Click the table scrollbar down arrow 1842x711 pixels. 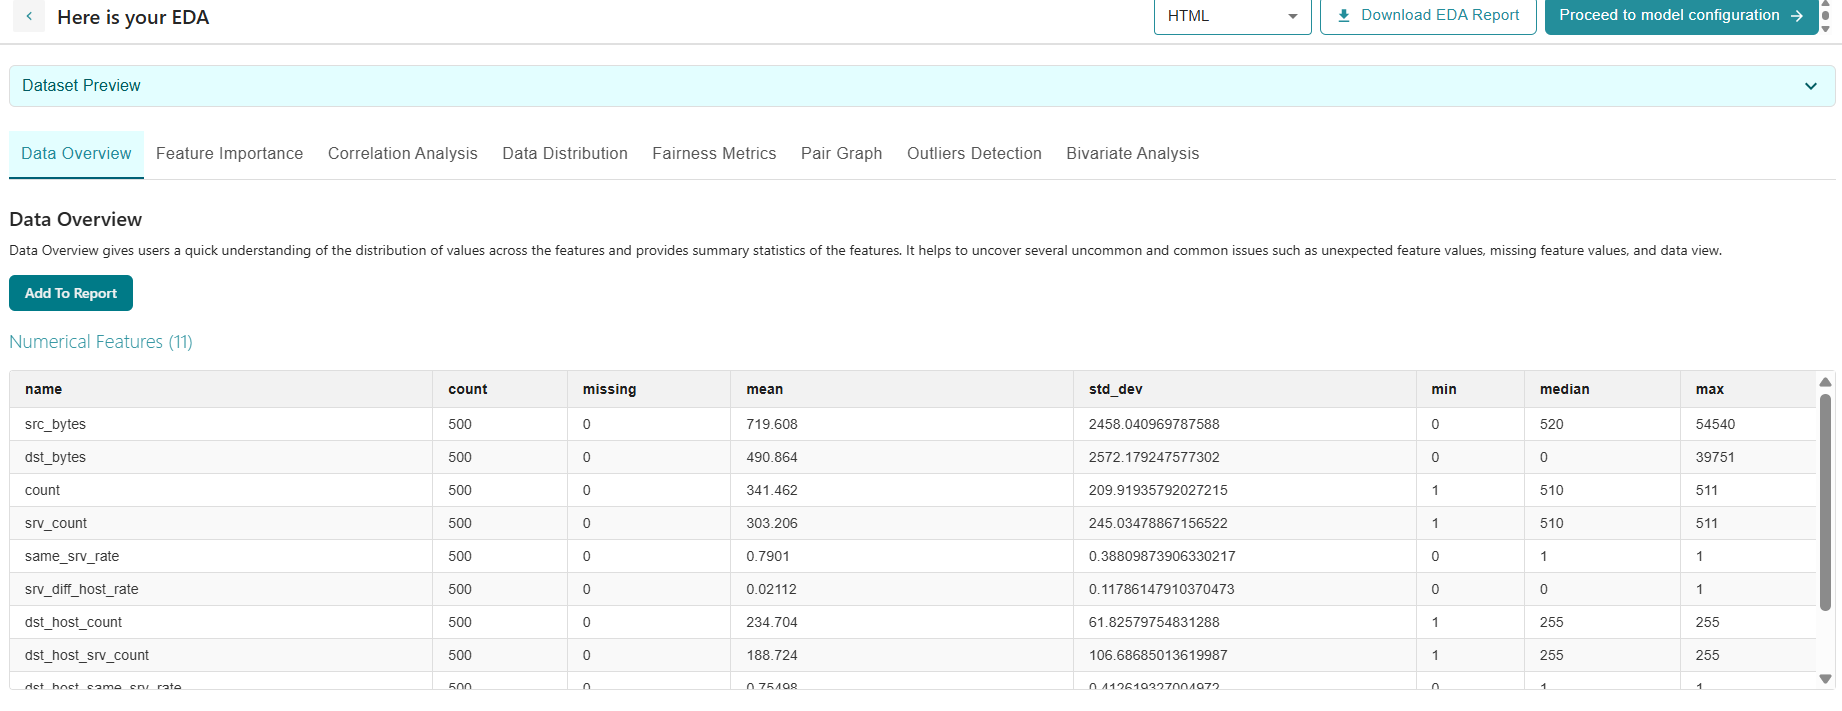coord(1825,679)
